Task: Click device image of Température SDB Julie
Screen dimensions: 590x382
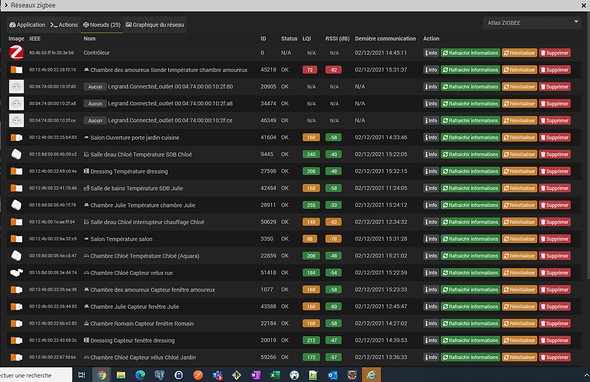Action: (16, 188)
